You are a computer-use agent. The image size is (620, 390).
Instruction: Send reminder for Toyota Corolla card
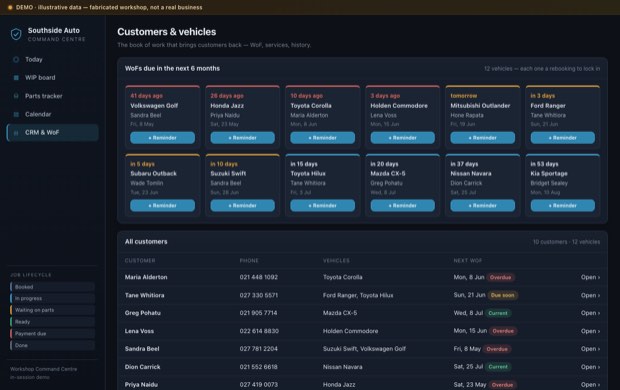click(x=323, y=138)
